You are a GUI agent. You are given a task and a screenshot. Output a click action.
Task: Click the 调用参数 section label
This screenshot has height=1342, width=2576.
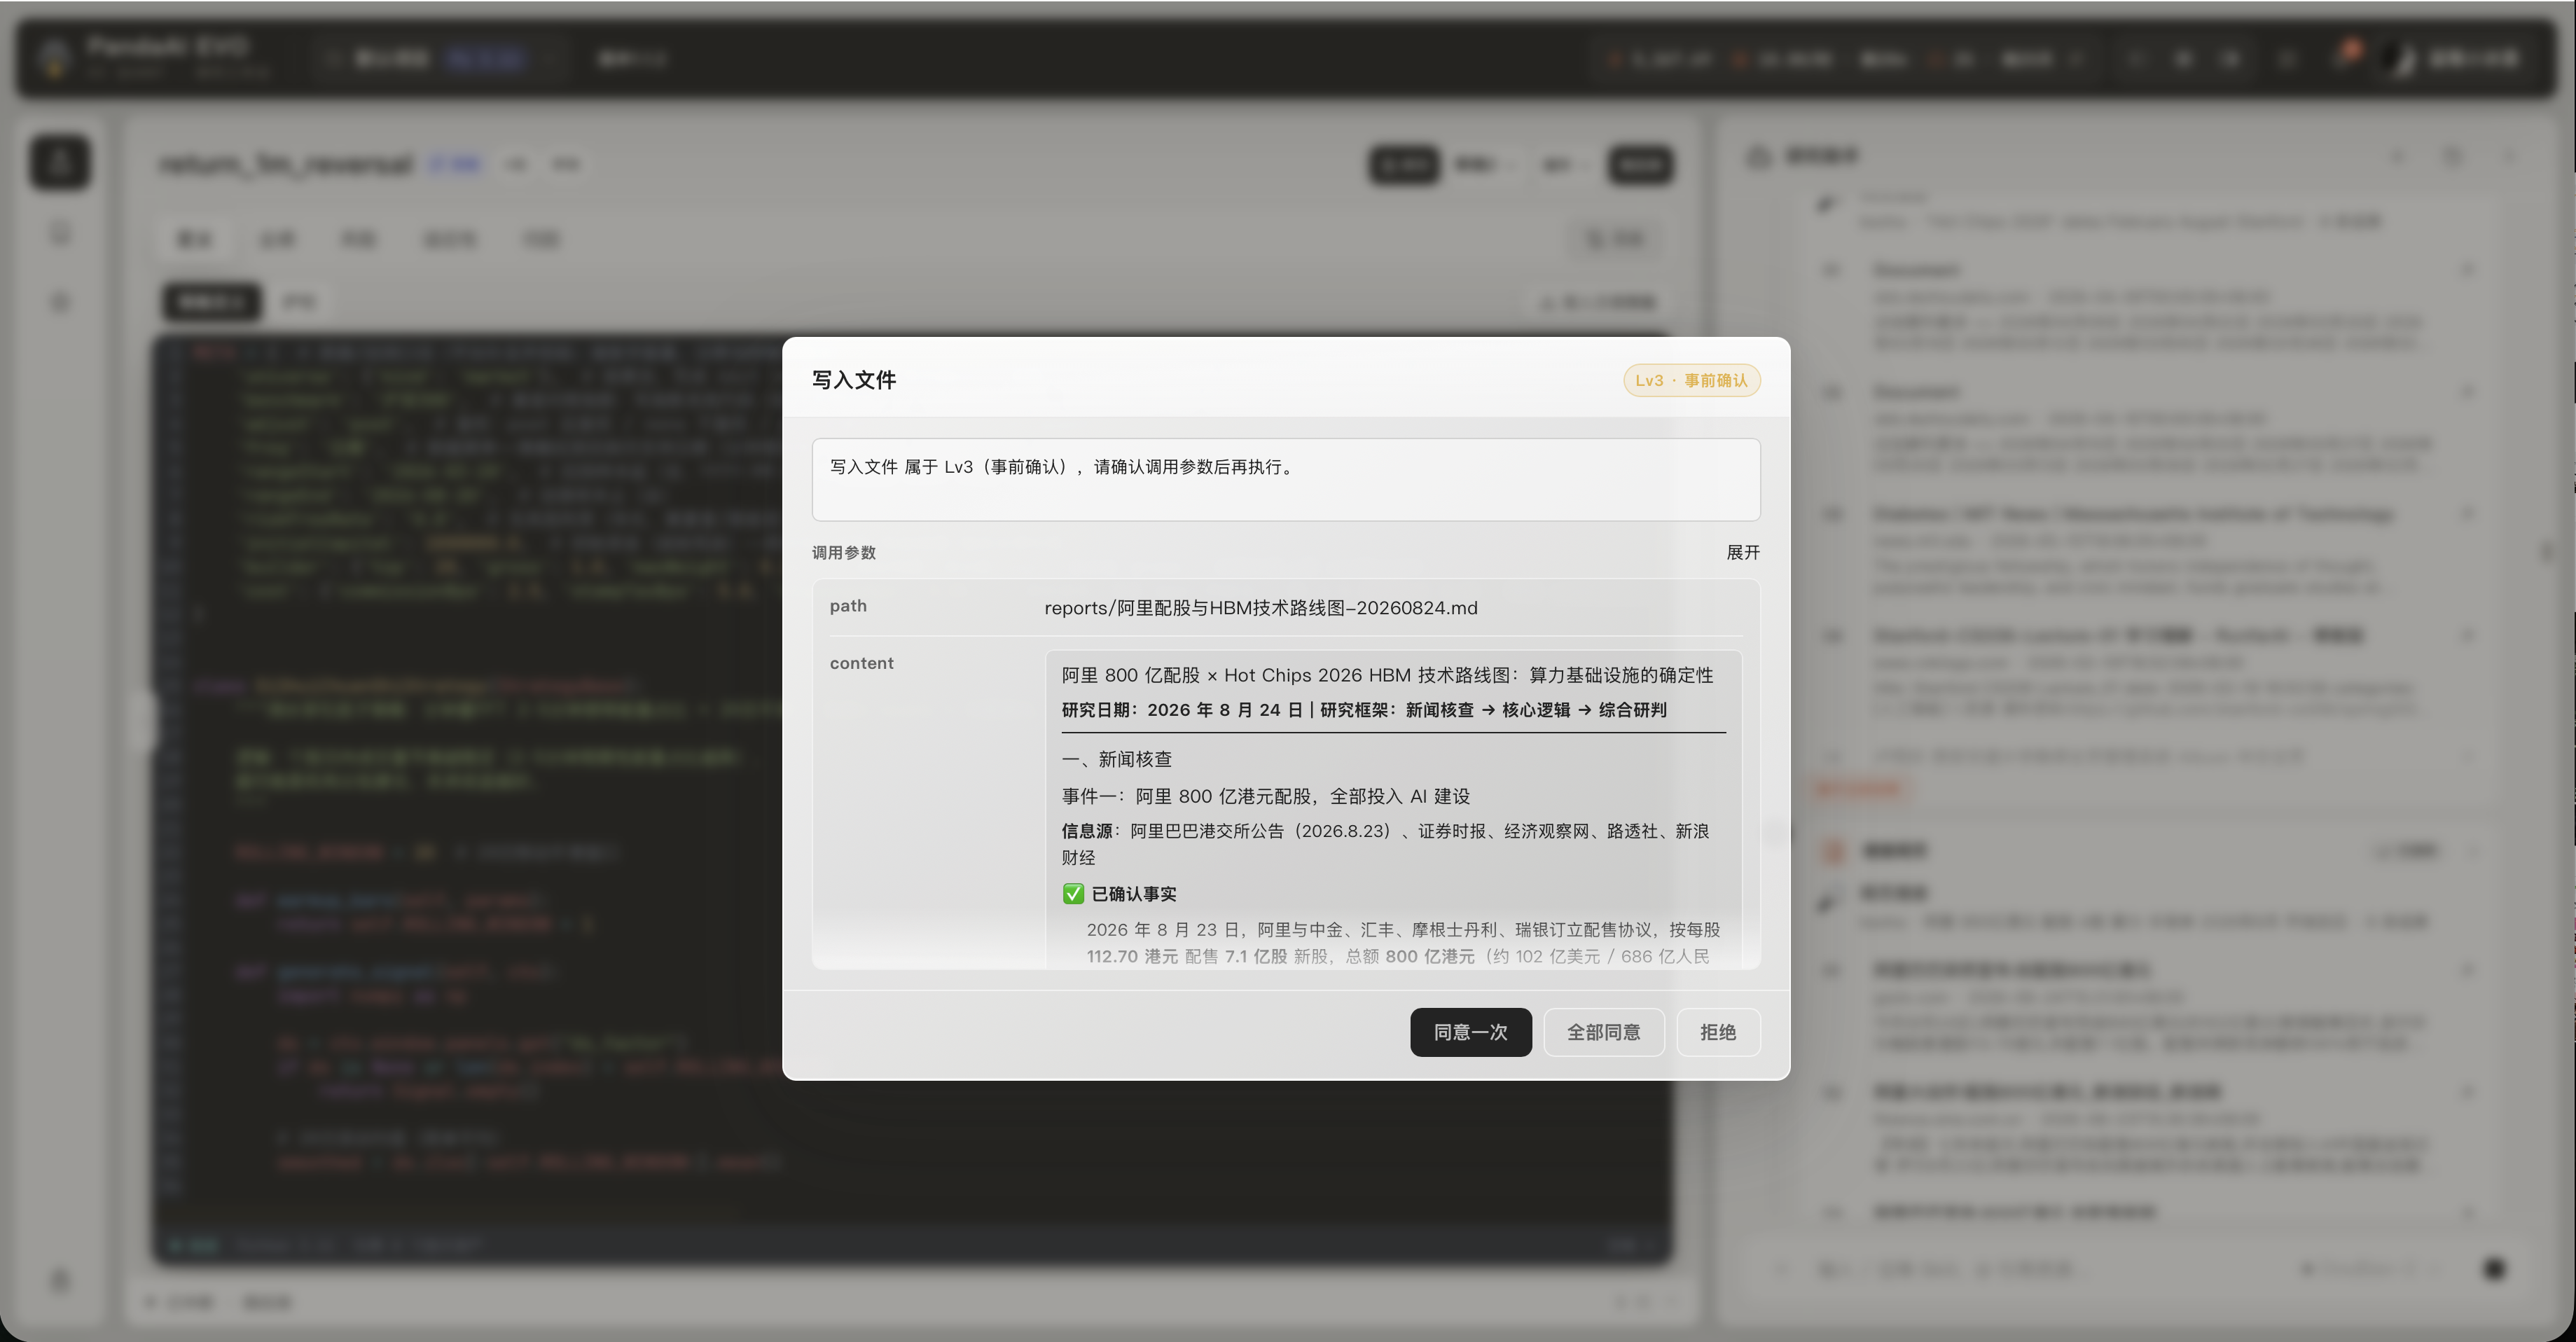pyautogui.click(x=844, y=553)
